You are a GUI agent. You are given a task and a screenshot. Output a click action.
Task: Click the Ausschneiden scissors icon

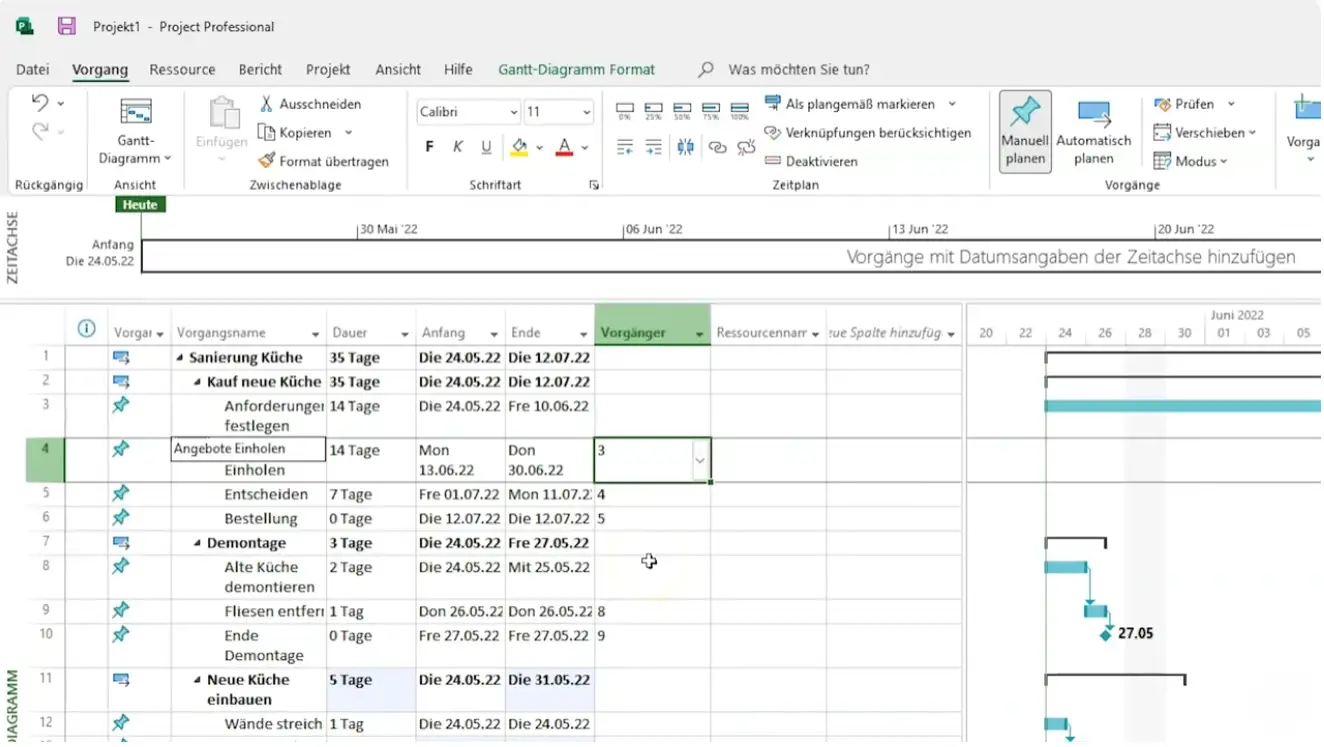[266, 104]
